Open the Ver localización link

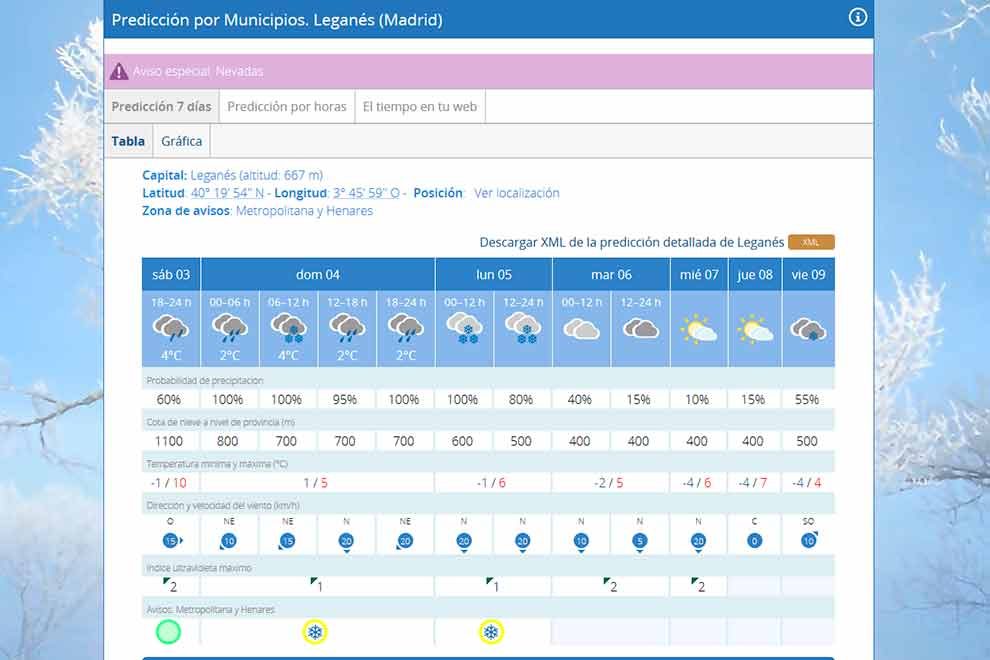pyautogui.click(x=516, y=193)
